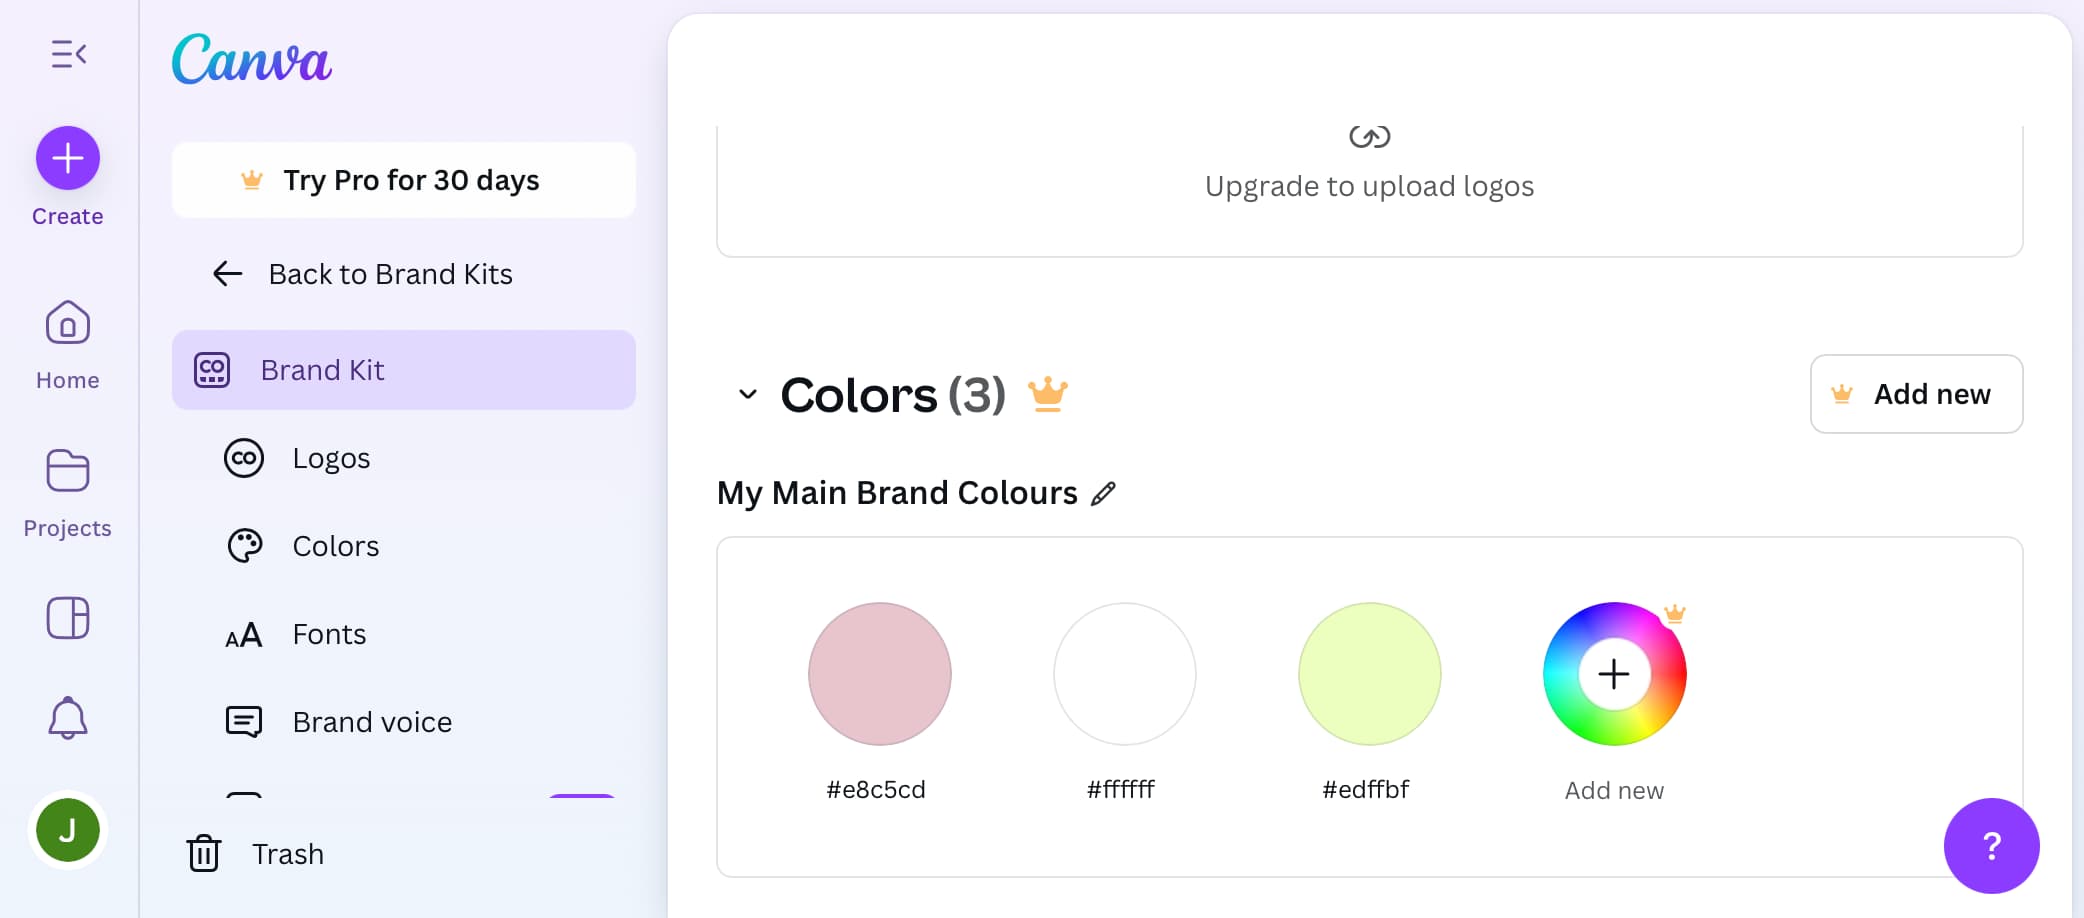The image size is (2084, 918).
Task: Open Logos section in sidebar
Action: point(330,458)
